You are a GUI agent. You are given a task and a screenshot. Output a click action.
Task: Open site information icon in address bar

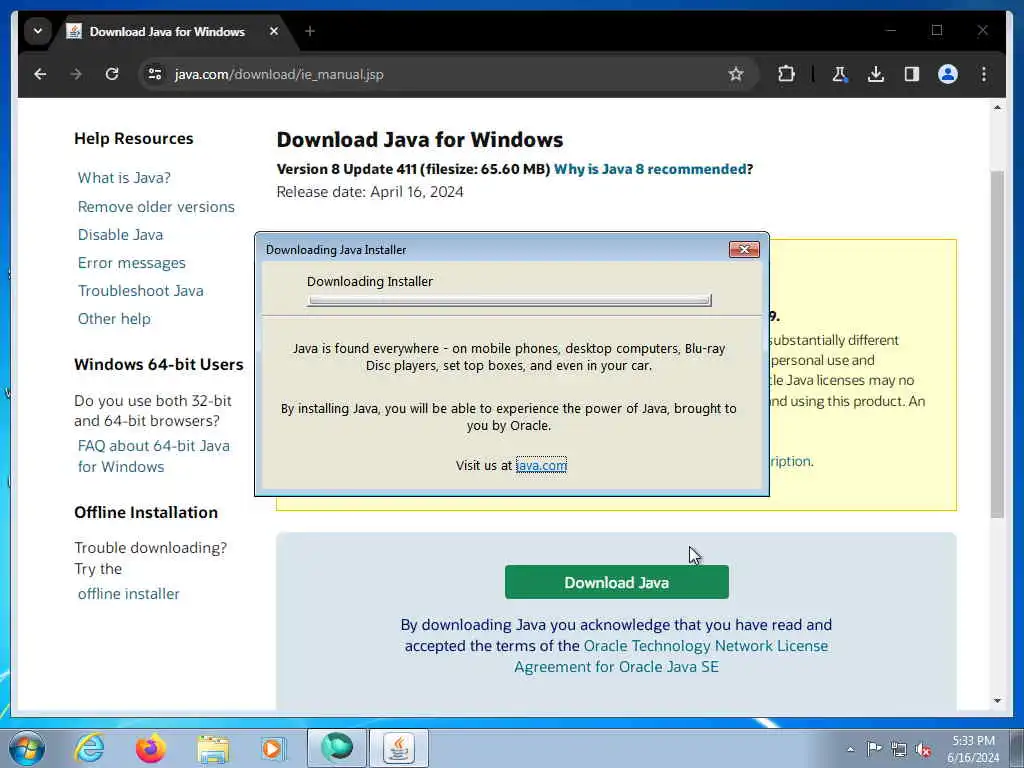(x=155, y=74)
